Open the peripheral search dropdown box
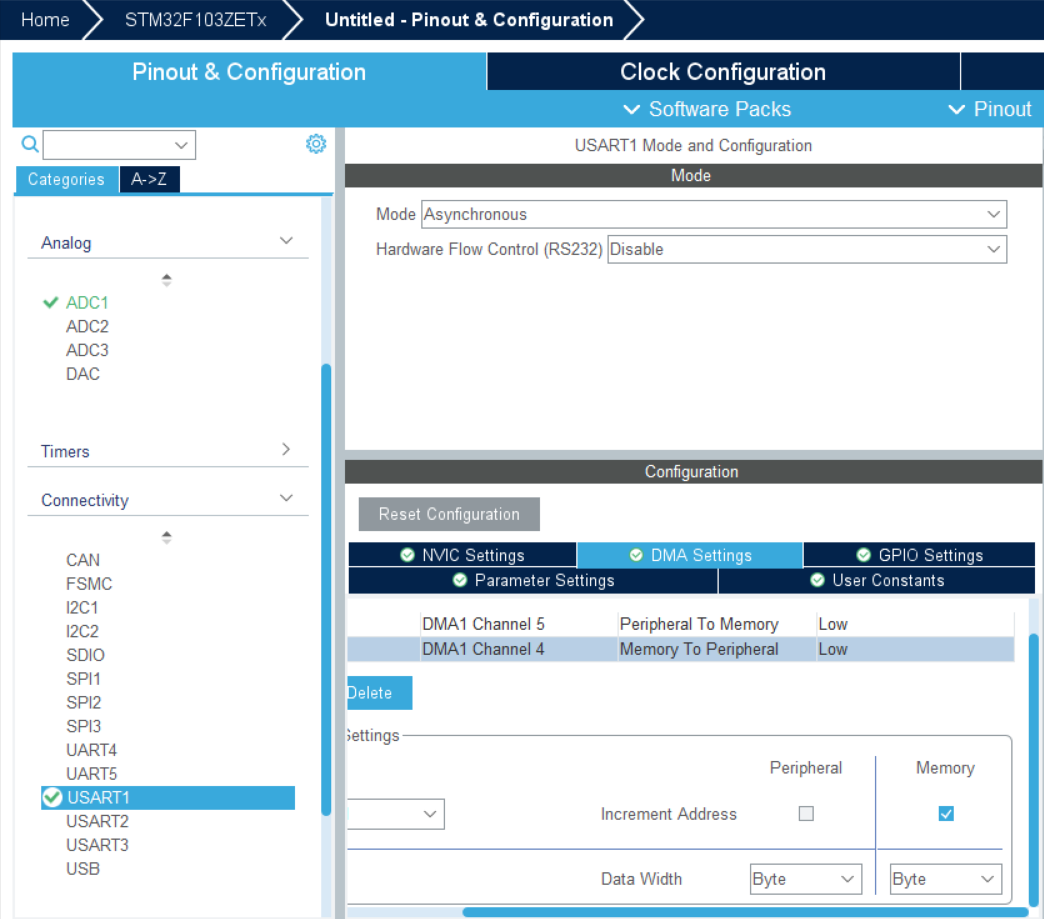This screenshot has width=1044, height=919. (119, 145)
